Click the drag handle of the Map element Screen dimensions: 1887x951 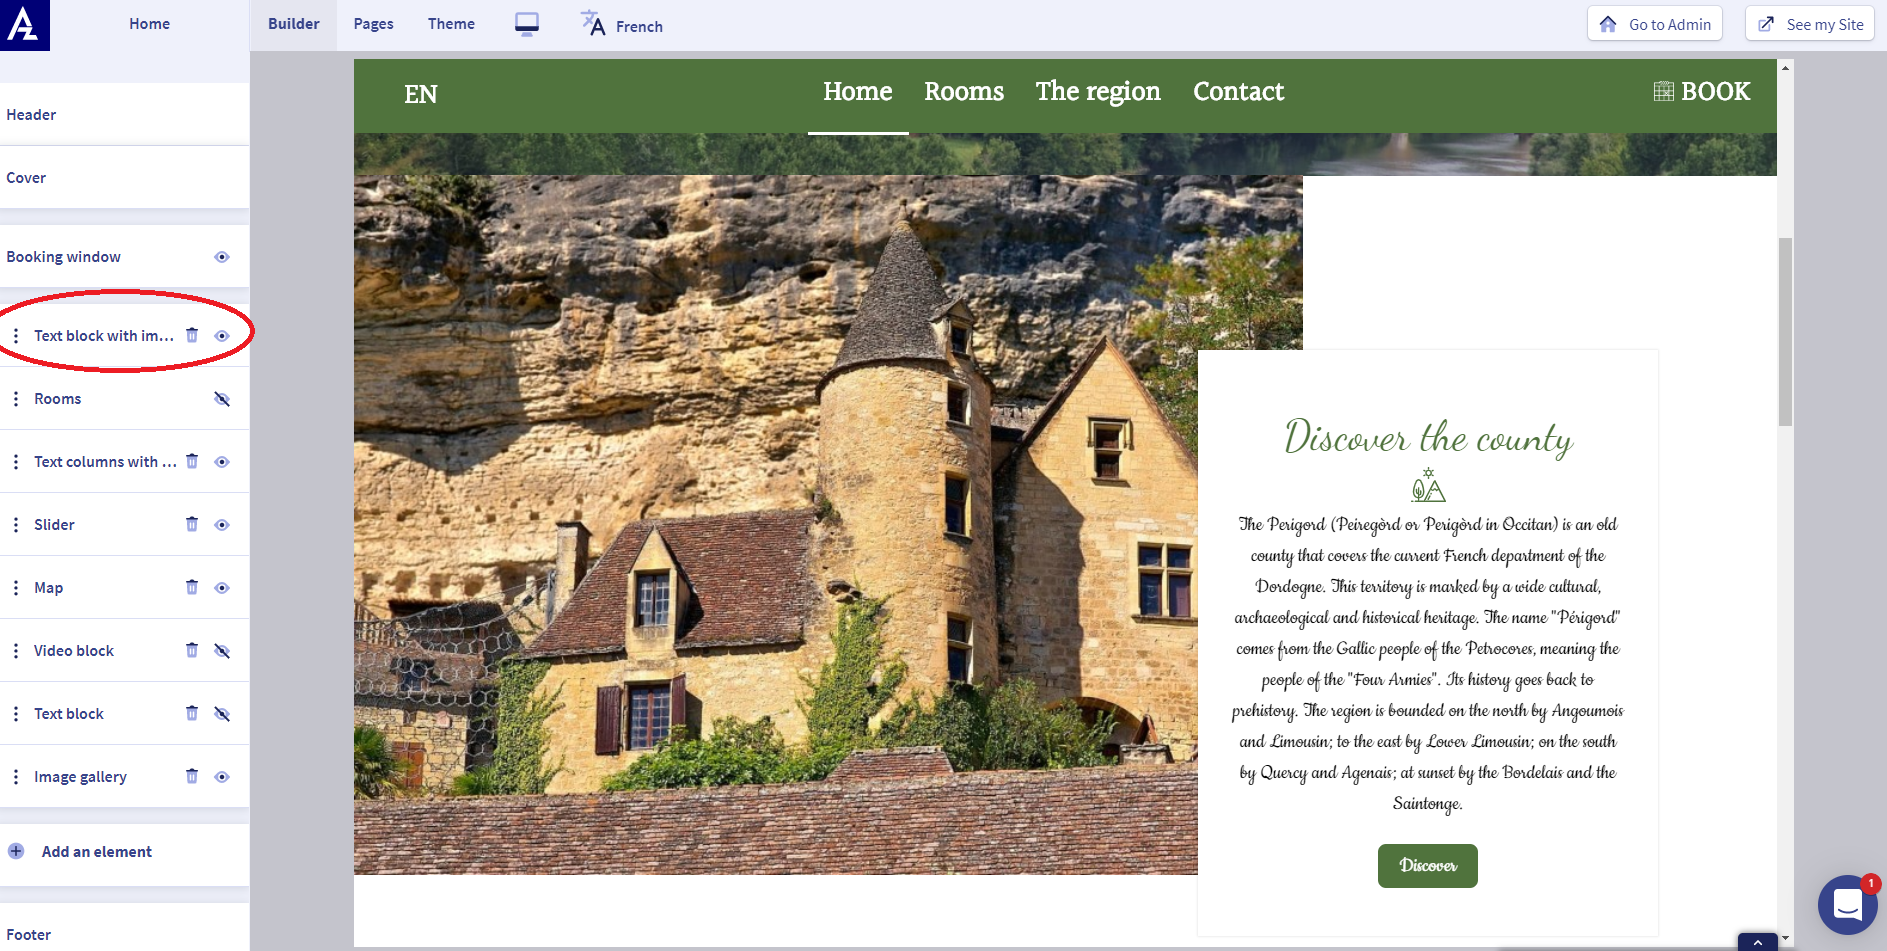(16, 588)
